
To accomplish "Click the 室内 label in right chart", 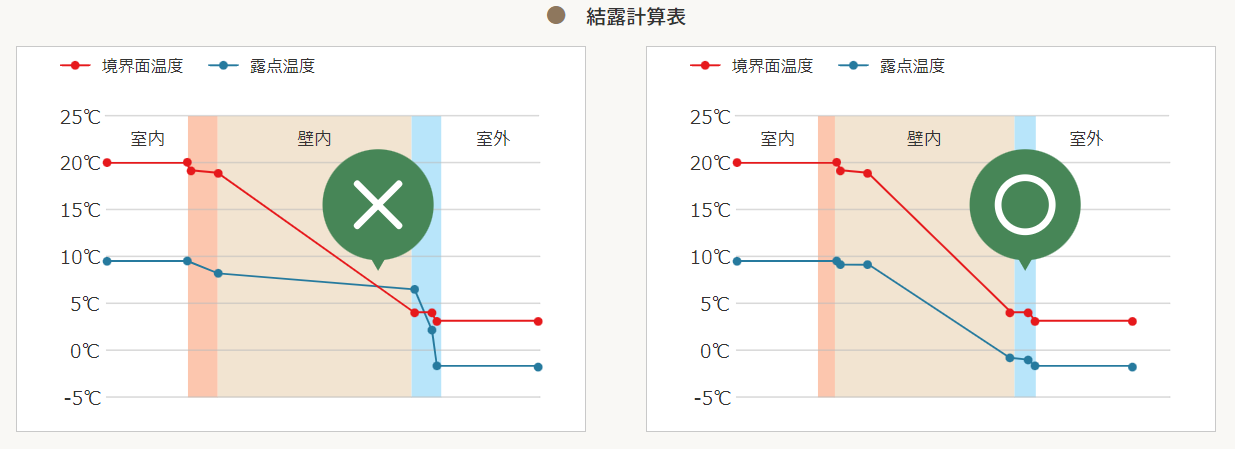I will tap(778, 139).
